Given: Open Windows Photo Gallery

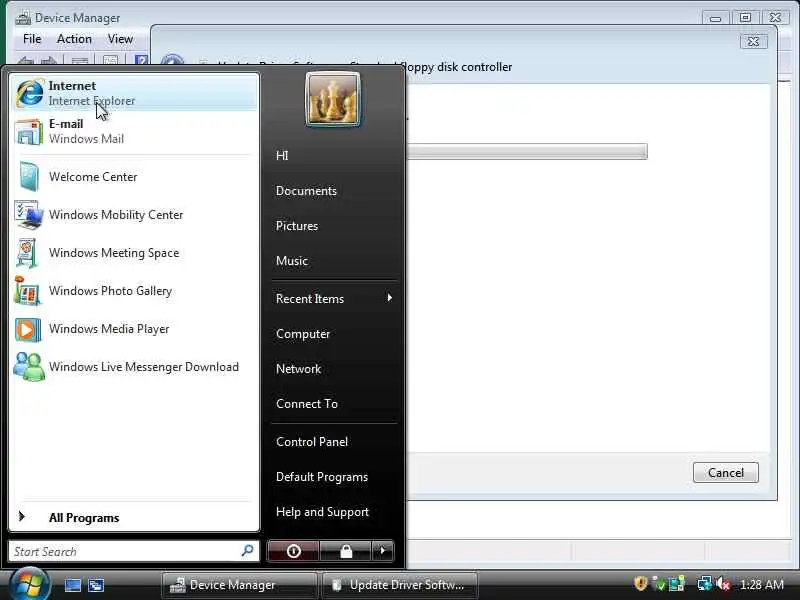Looking at the screenshot, I should pos(134,291).
